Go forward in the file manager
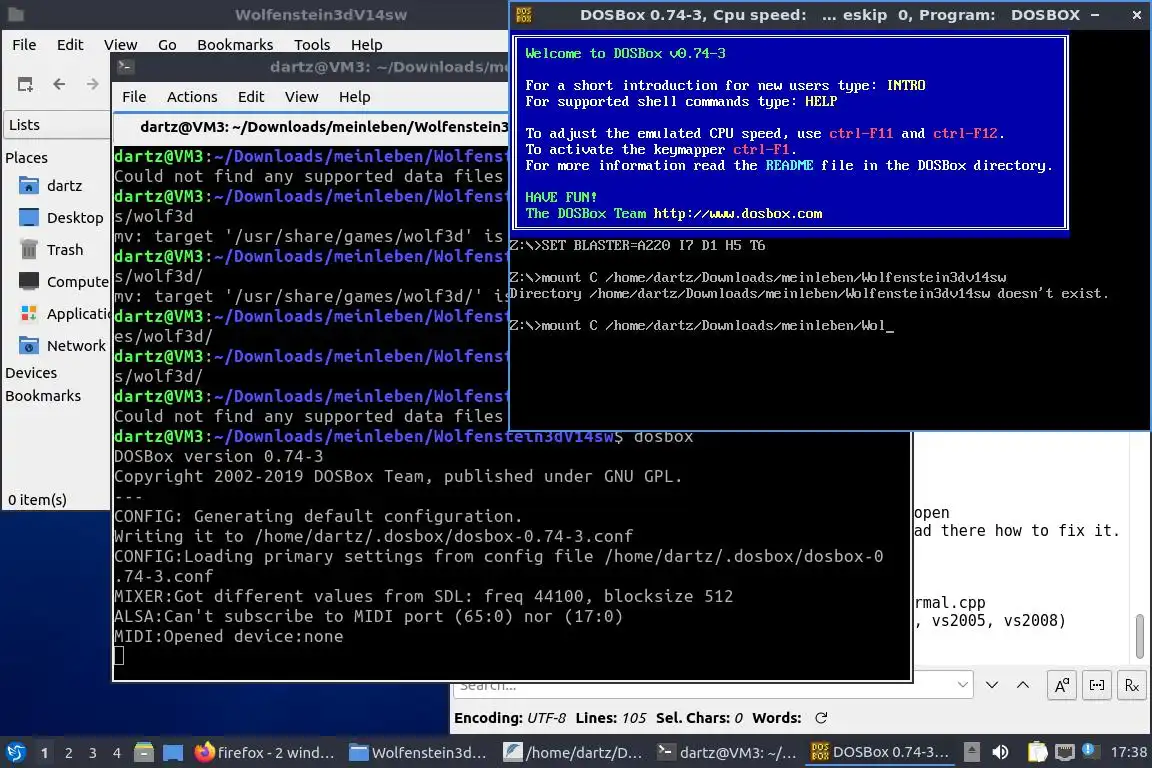Image resolution: width=1152 pixels, height=768 pixels. coord(92,85)
